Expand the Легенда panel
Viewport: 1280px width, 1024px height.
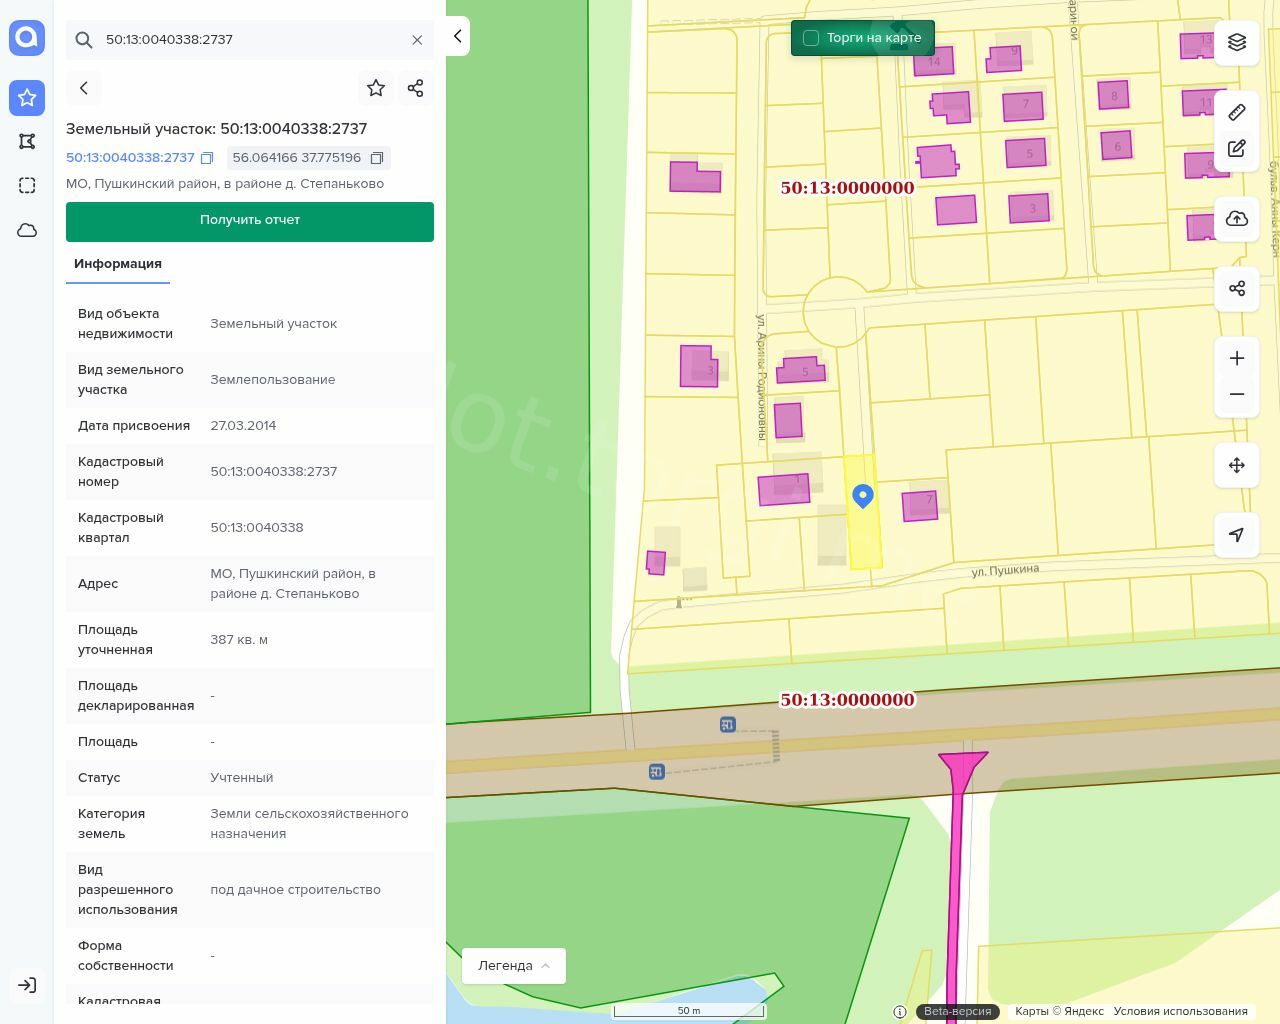[x=514, y=966]
